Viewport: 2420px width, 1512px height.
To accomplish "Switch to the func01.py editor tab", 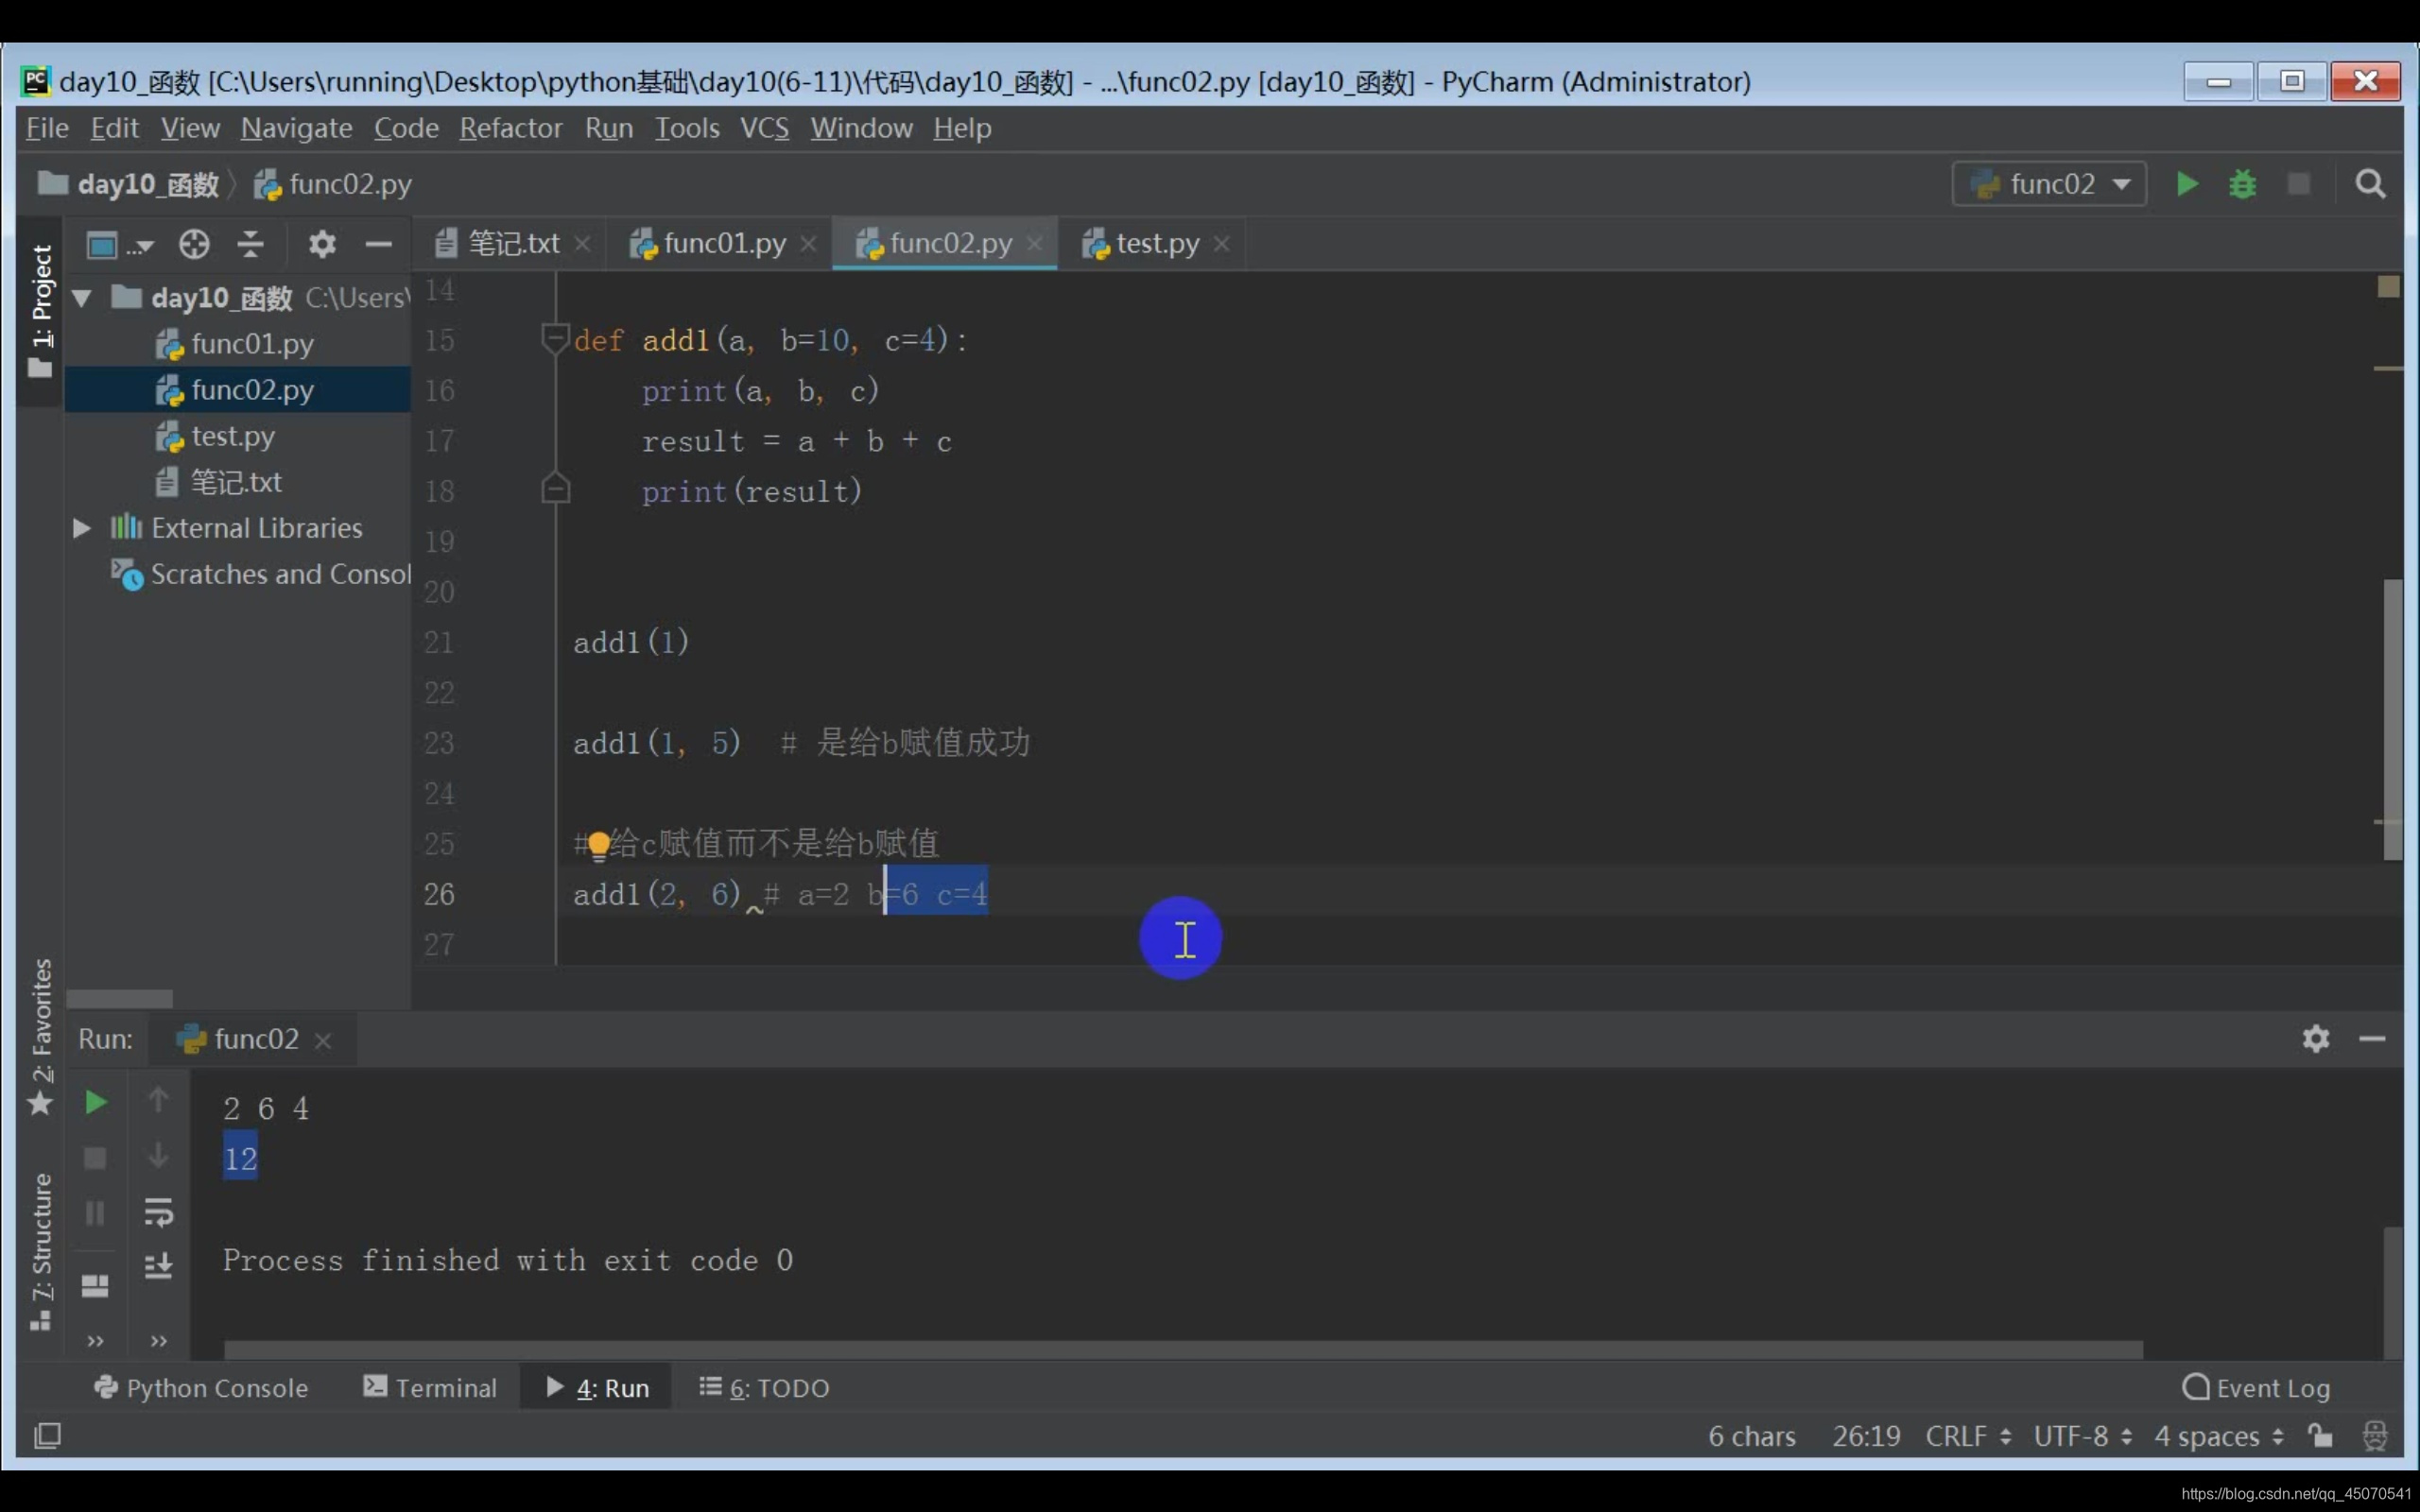I will pyautogui.click(x=723, y=243).
